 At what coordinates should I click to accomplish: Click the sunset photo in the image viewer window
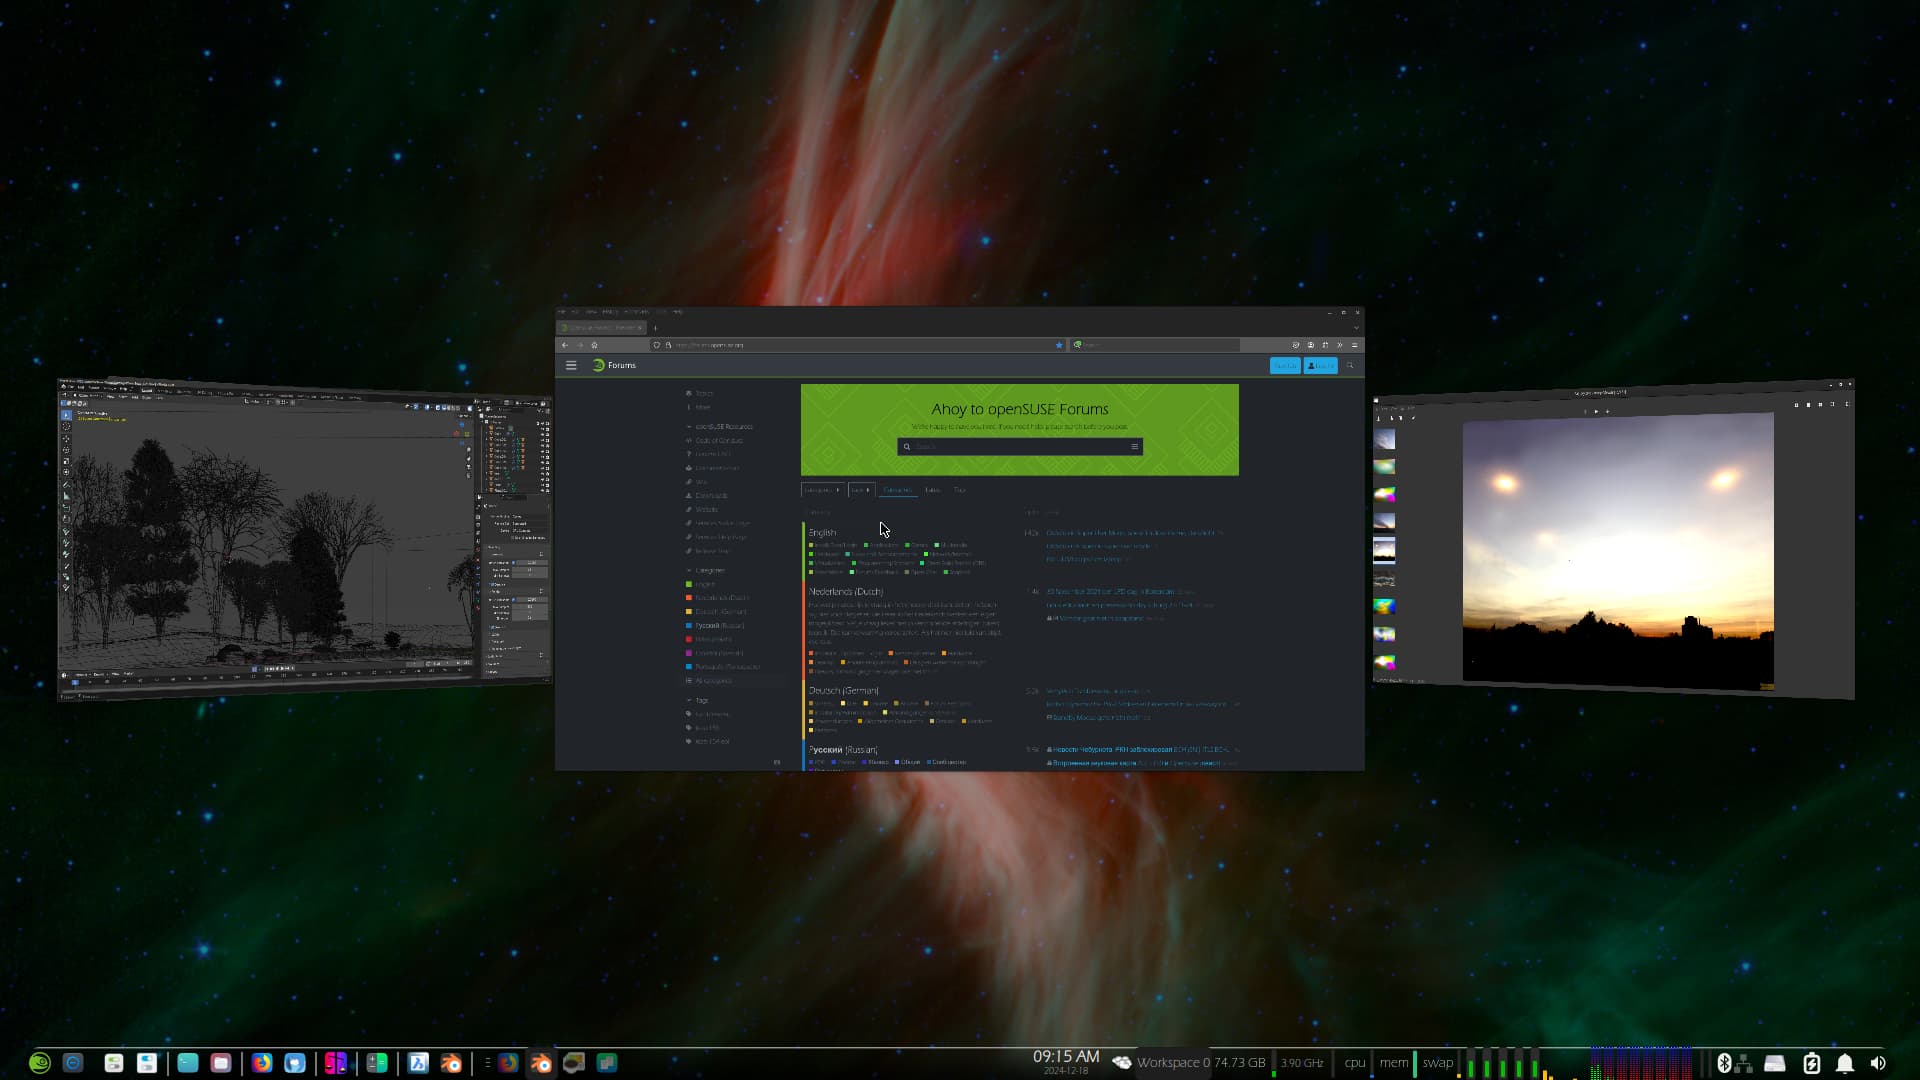point(1617,550)
